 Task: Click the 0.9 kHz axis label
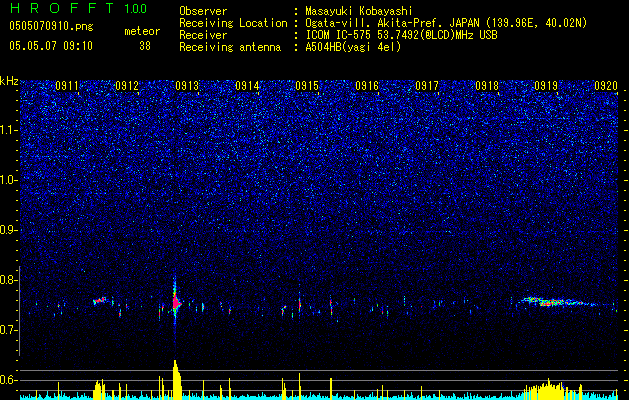coord(9,230)
